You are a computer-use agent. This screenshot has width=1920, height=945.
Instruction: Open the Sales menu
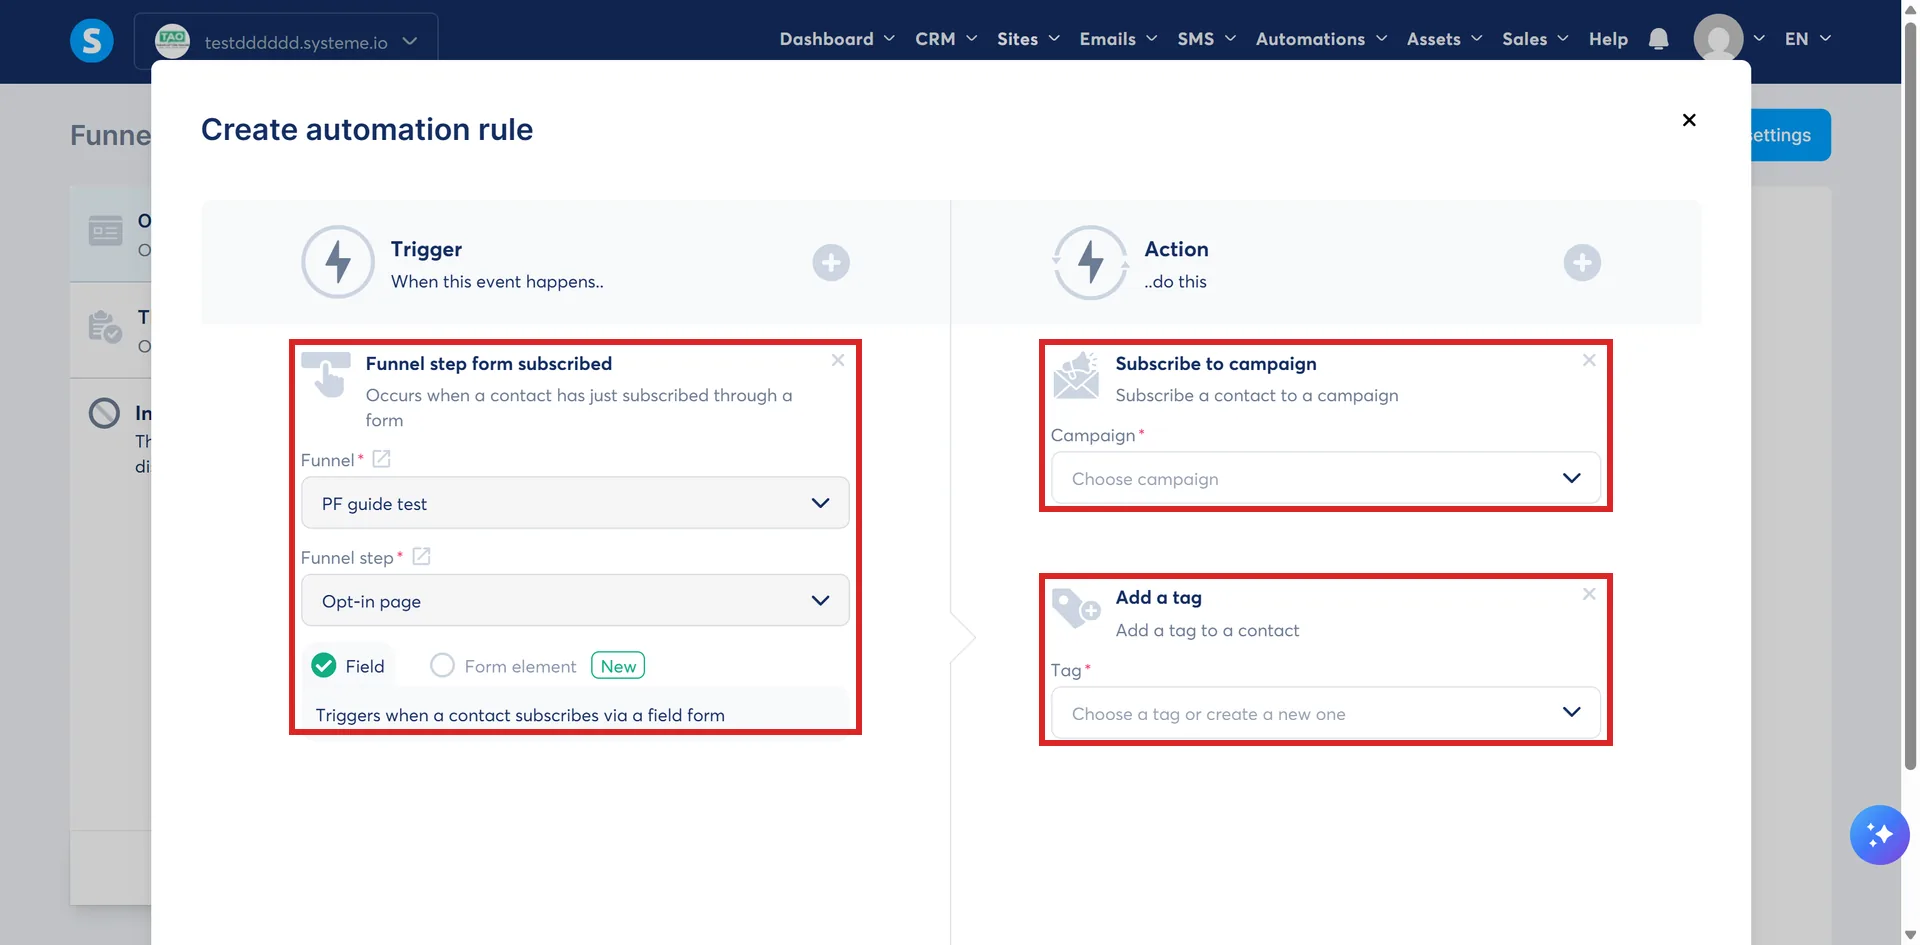1535,39
